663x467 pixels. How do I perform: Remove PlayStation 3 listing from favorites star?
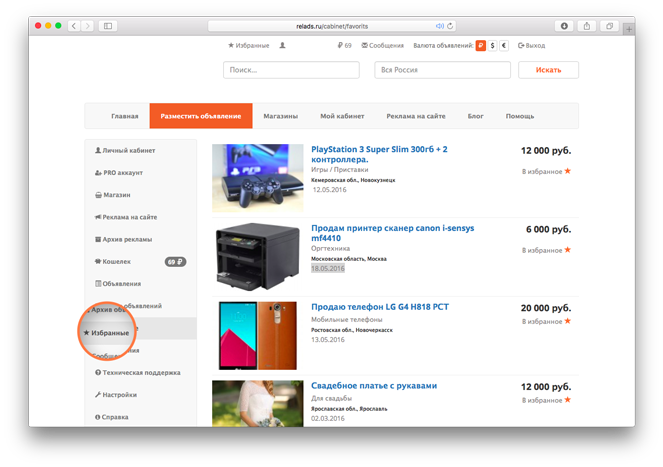click(568, 171)
